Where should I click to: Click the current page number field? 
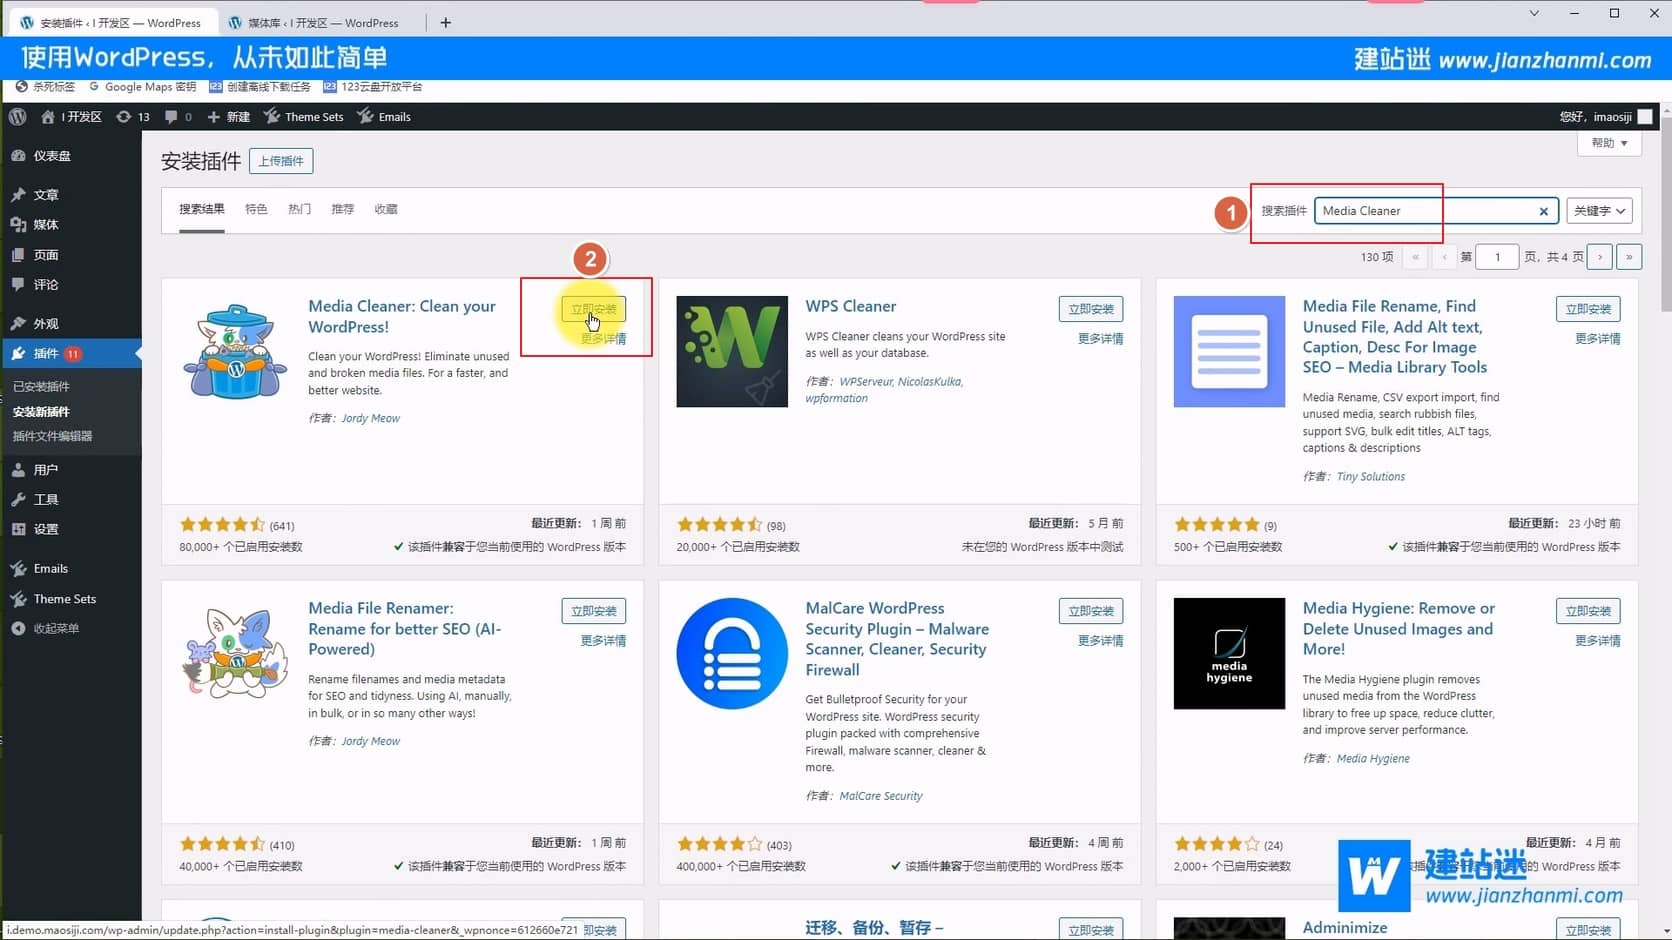click(1497, 257)
